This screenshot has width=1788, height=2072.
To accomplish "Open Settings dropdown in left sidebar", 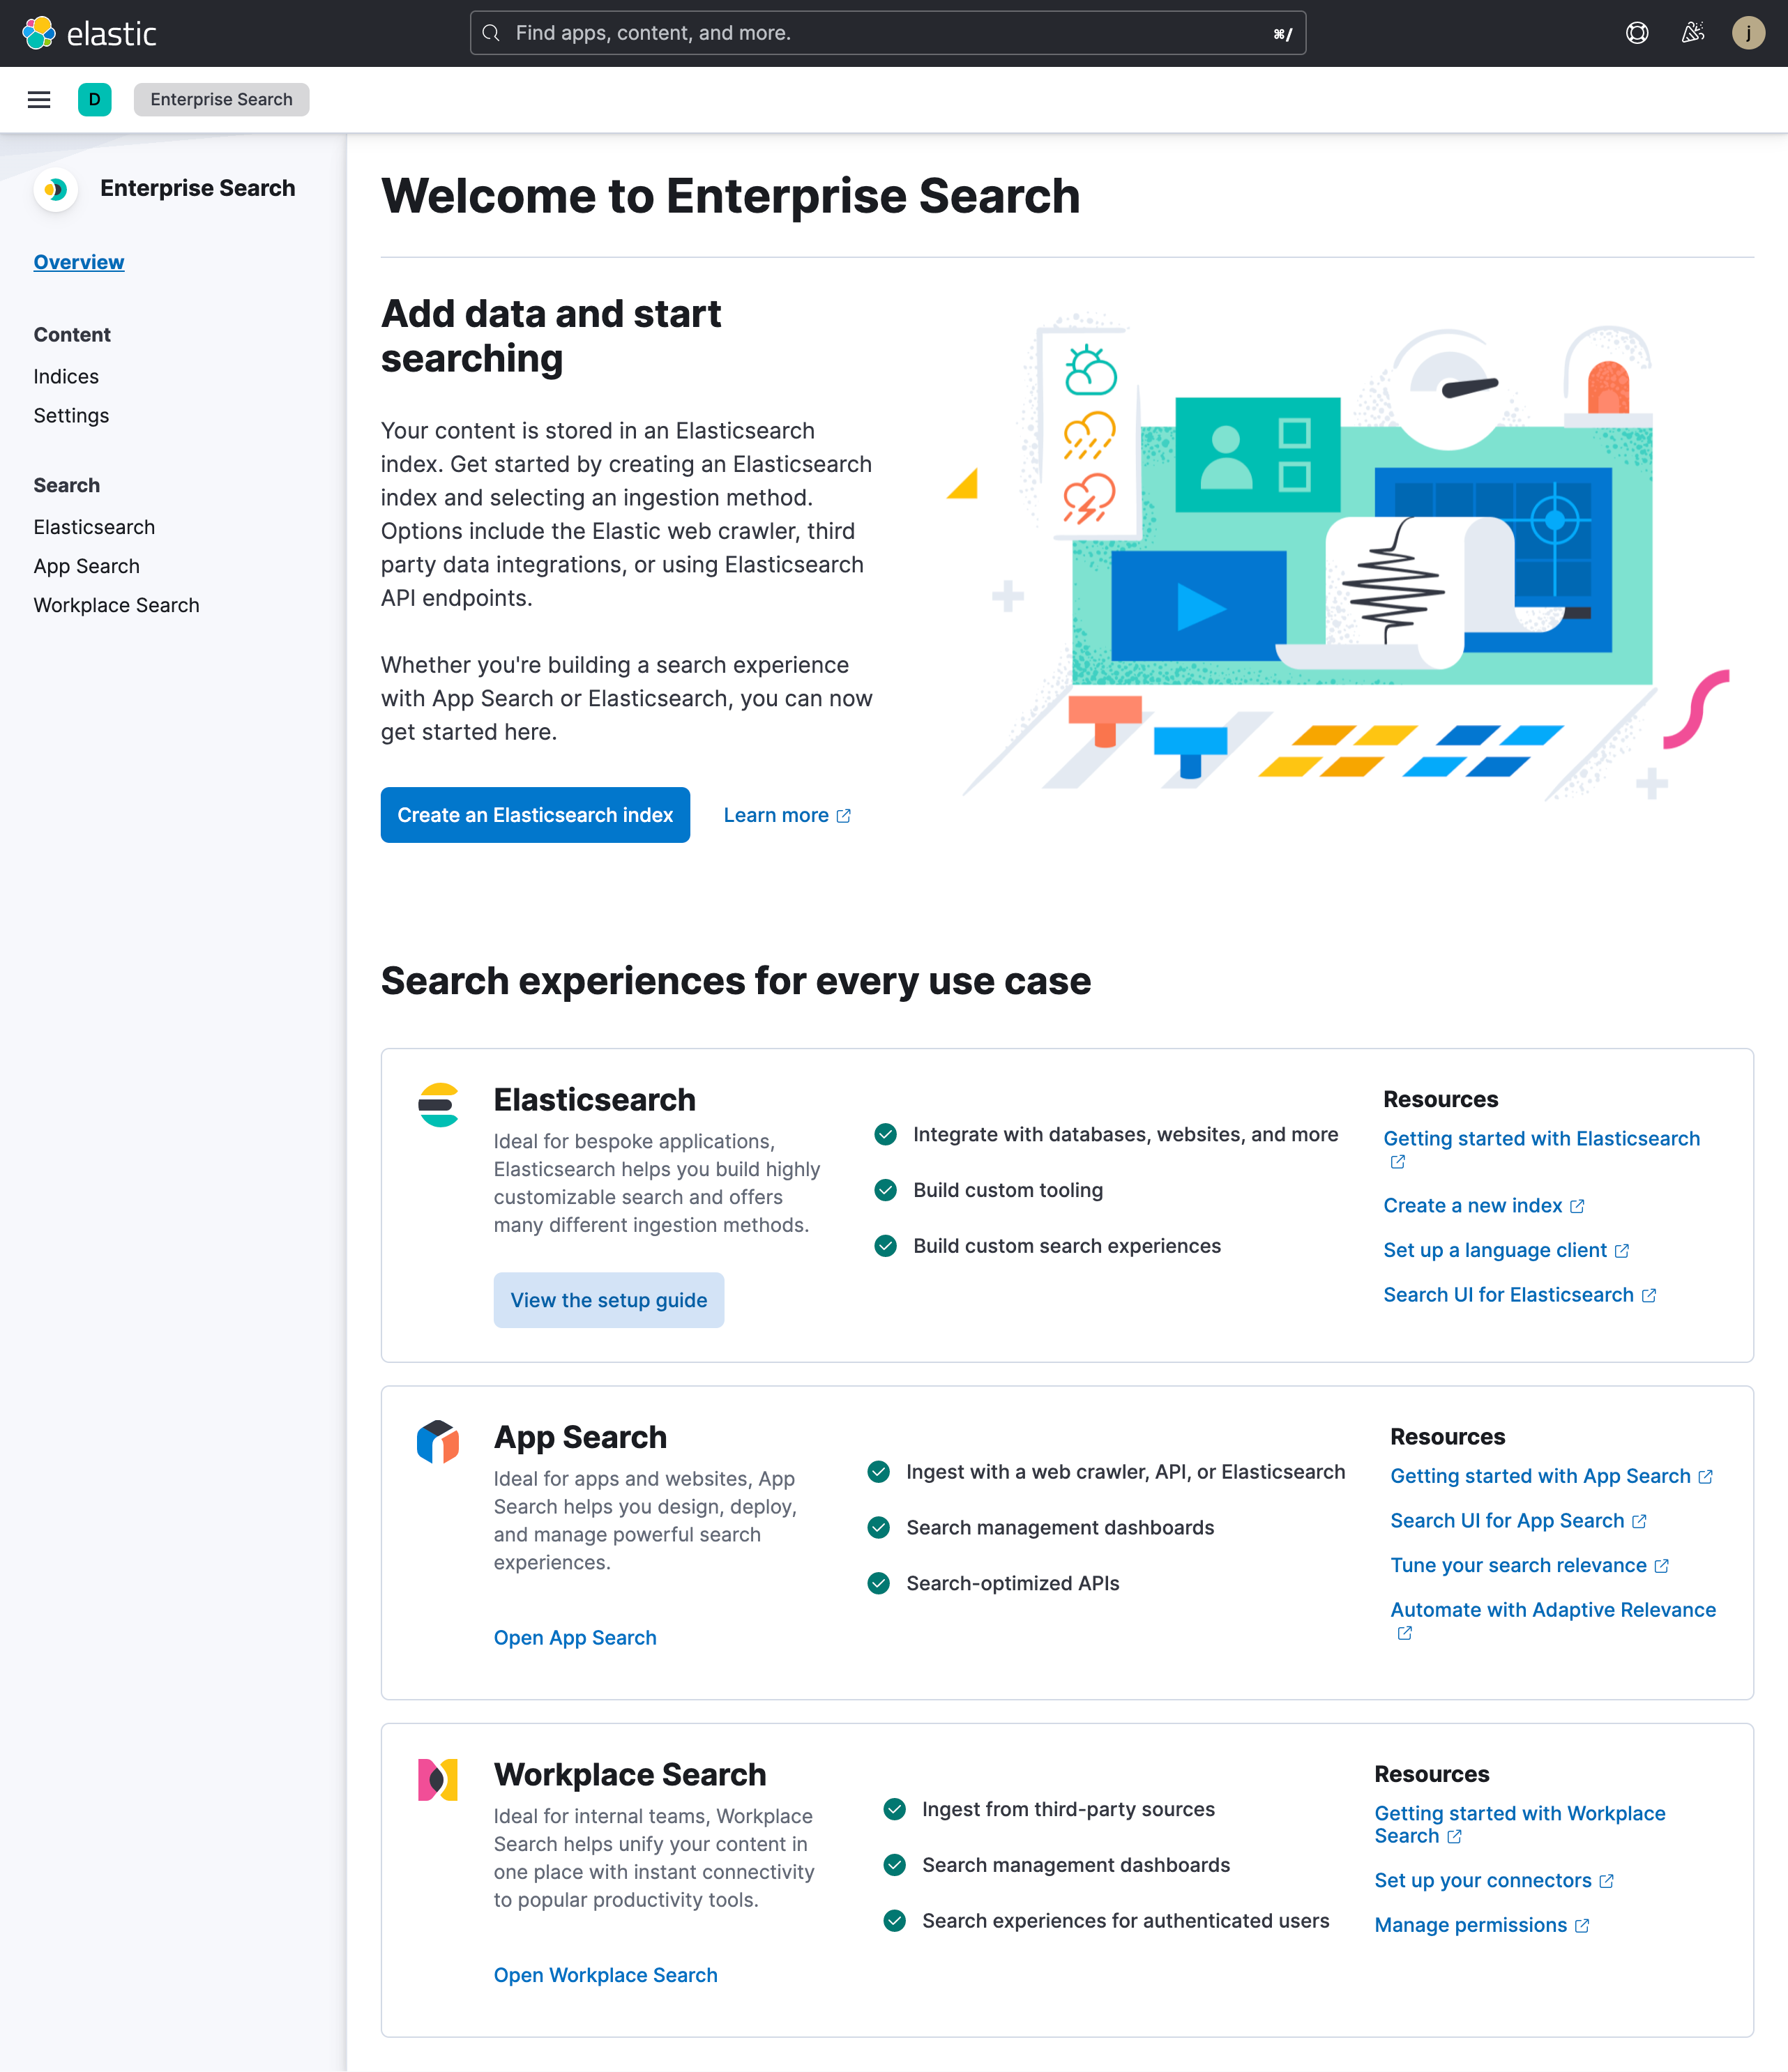I will click(x=70, y=414).
